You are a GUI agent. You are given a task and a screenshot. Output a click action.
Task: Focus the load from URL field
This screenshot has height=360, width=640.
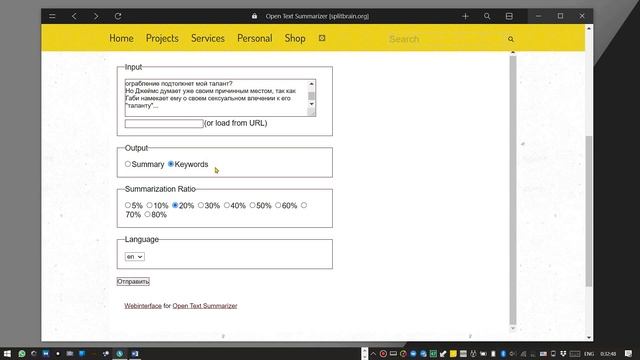[x=164, y=123]
